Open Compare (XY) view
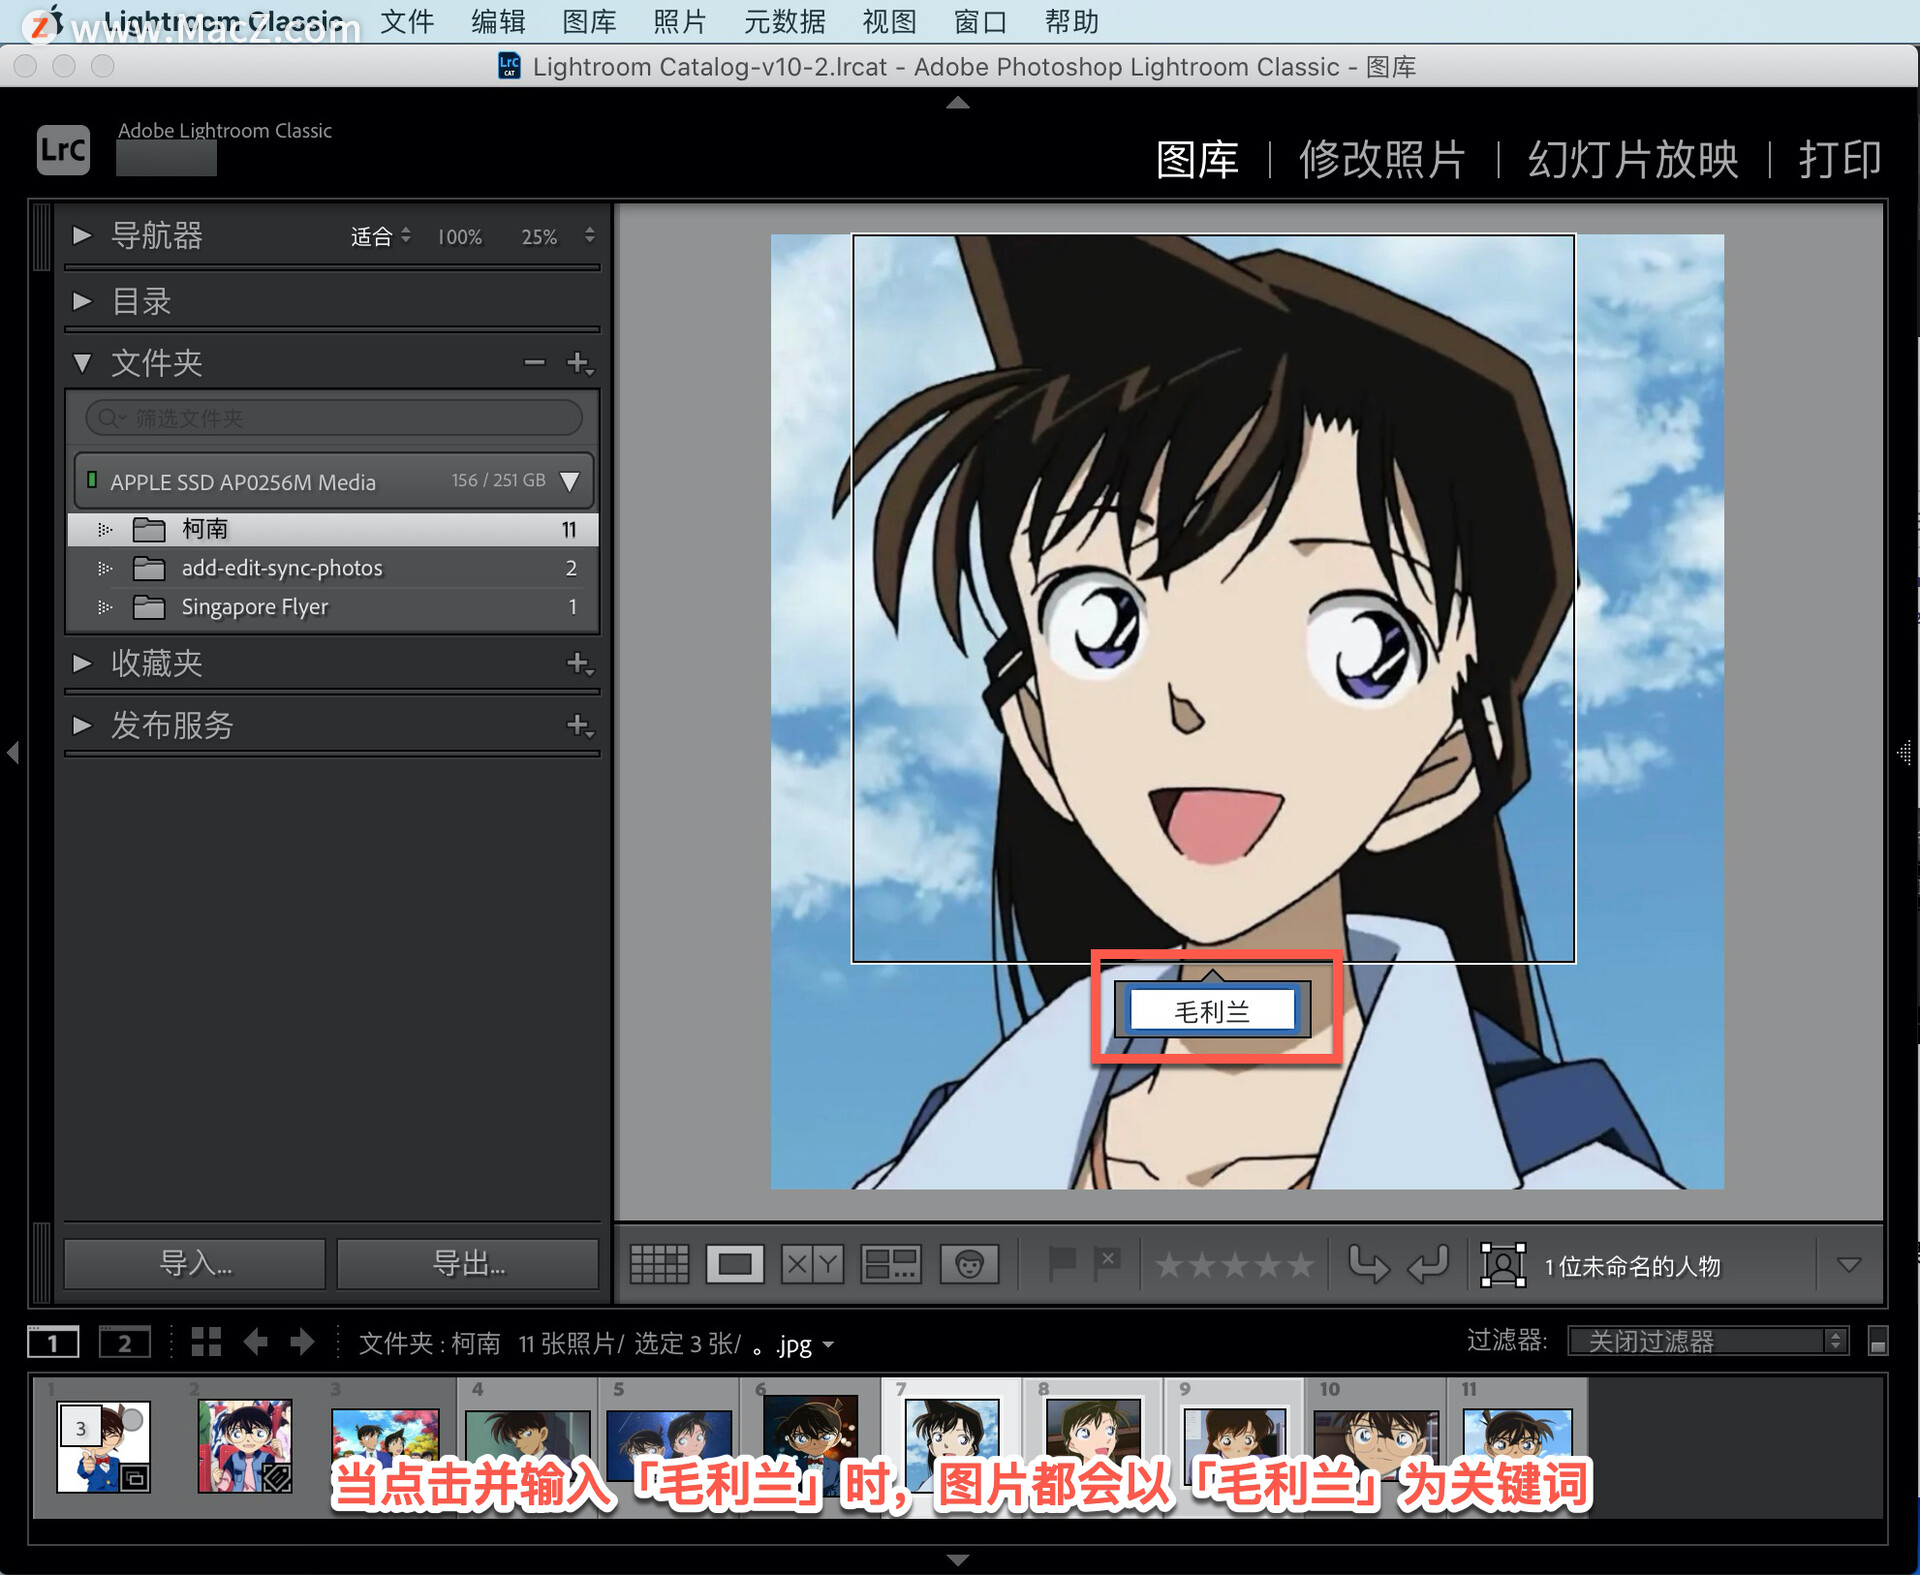This screenshot has width=1920, height=1575. [812, 1265]
